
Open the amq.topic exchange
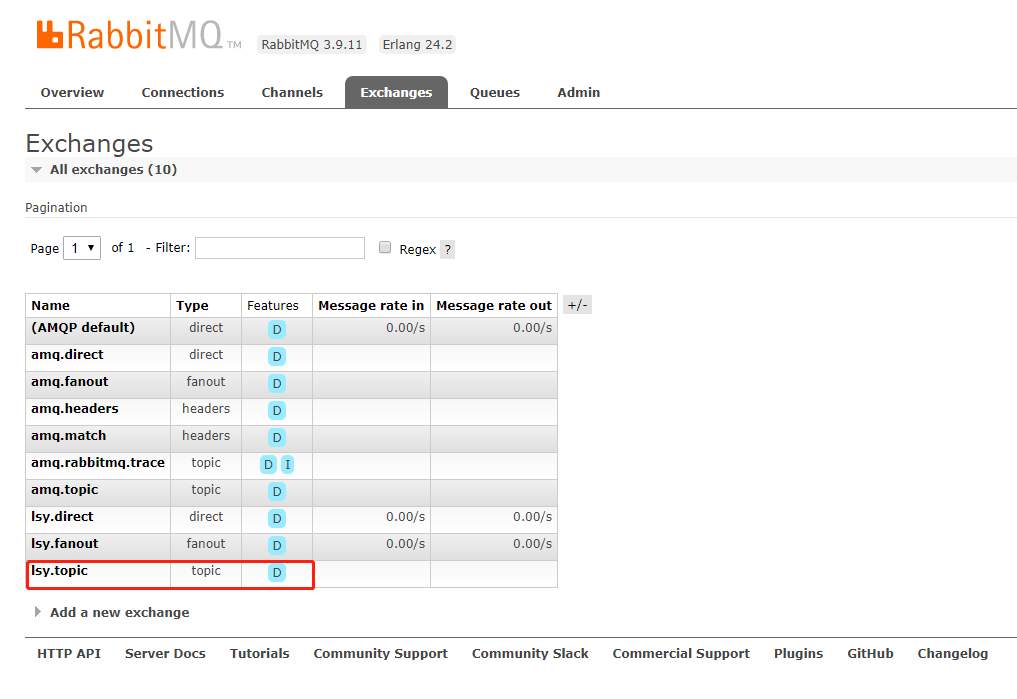[x=64, y=490]
